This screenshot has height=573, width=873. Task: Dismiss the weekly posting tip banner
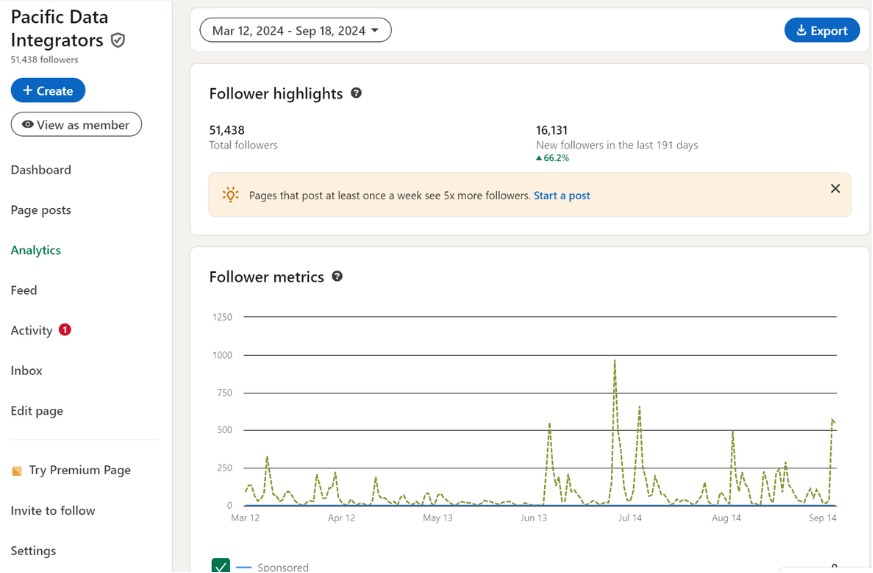pyautogui.click(x=835, y=189)
